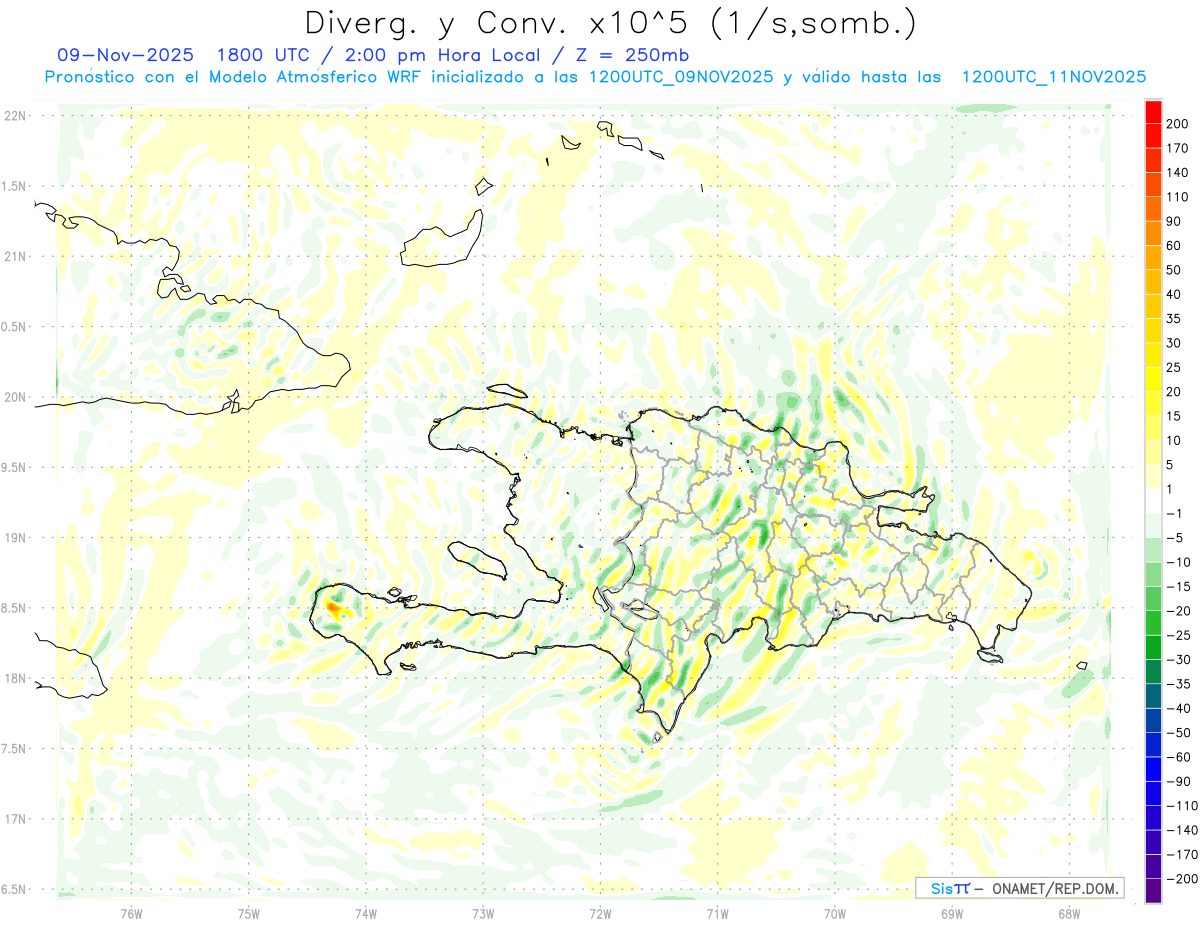Click the color swatch between 170 and 200
Screen dimensions: 1200x927
click(1153, 136)
